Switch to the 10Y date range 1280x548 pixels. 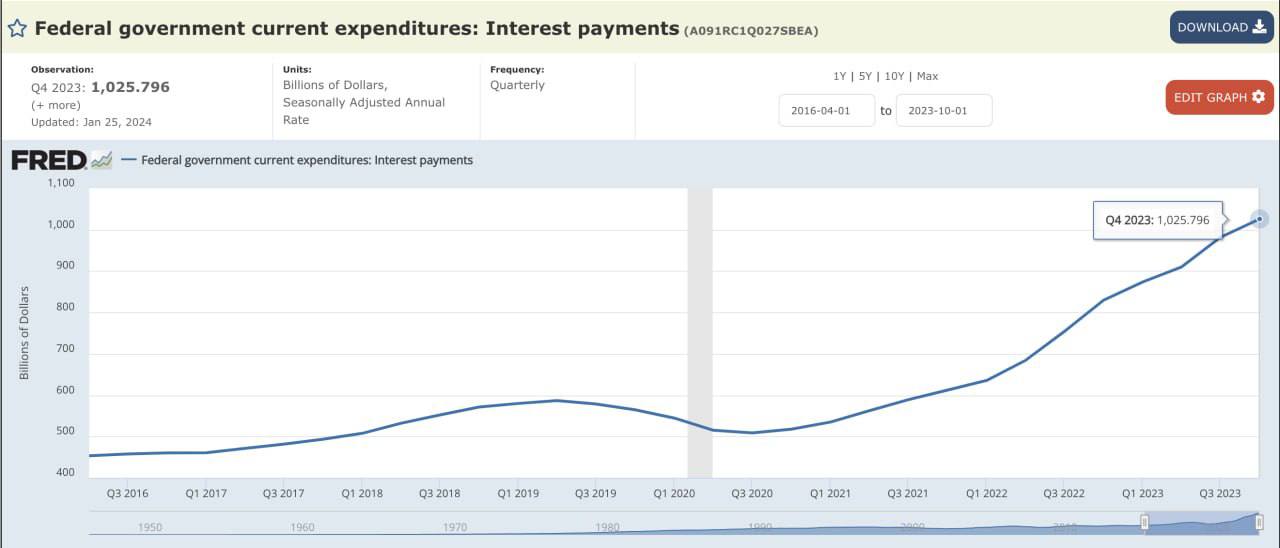click(x=894, y=76)
